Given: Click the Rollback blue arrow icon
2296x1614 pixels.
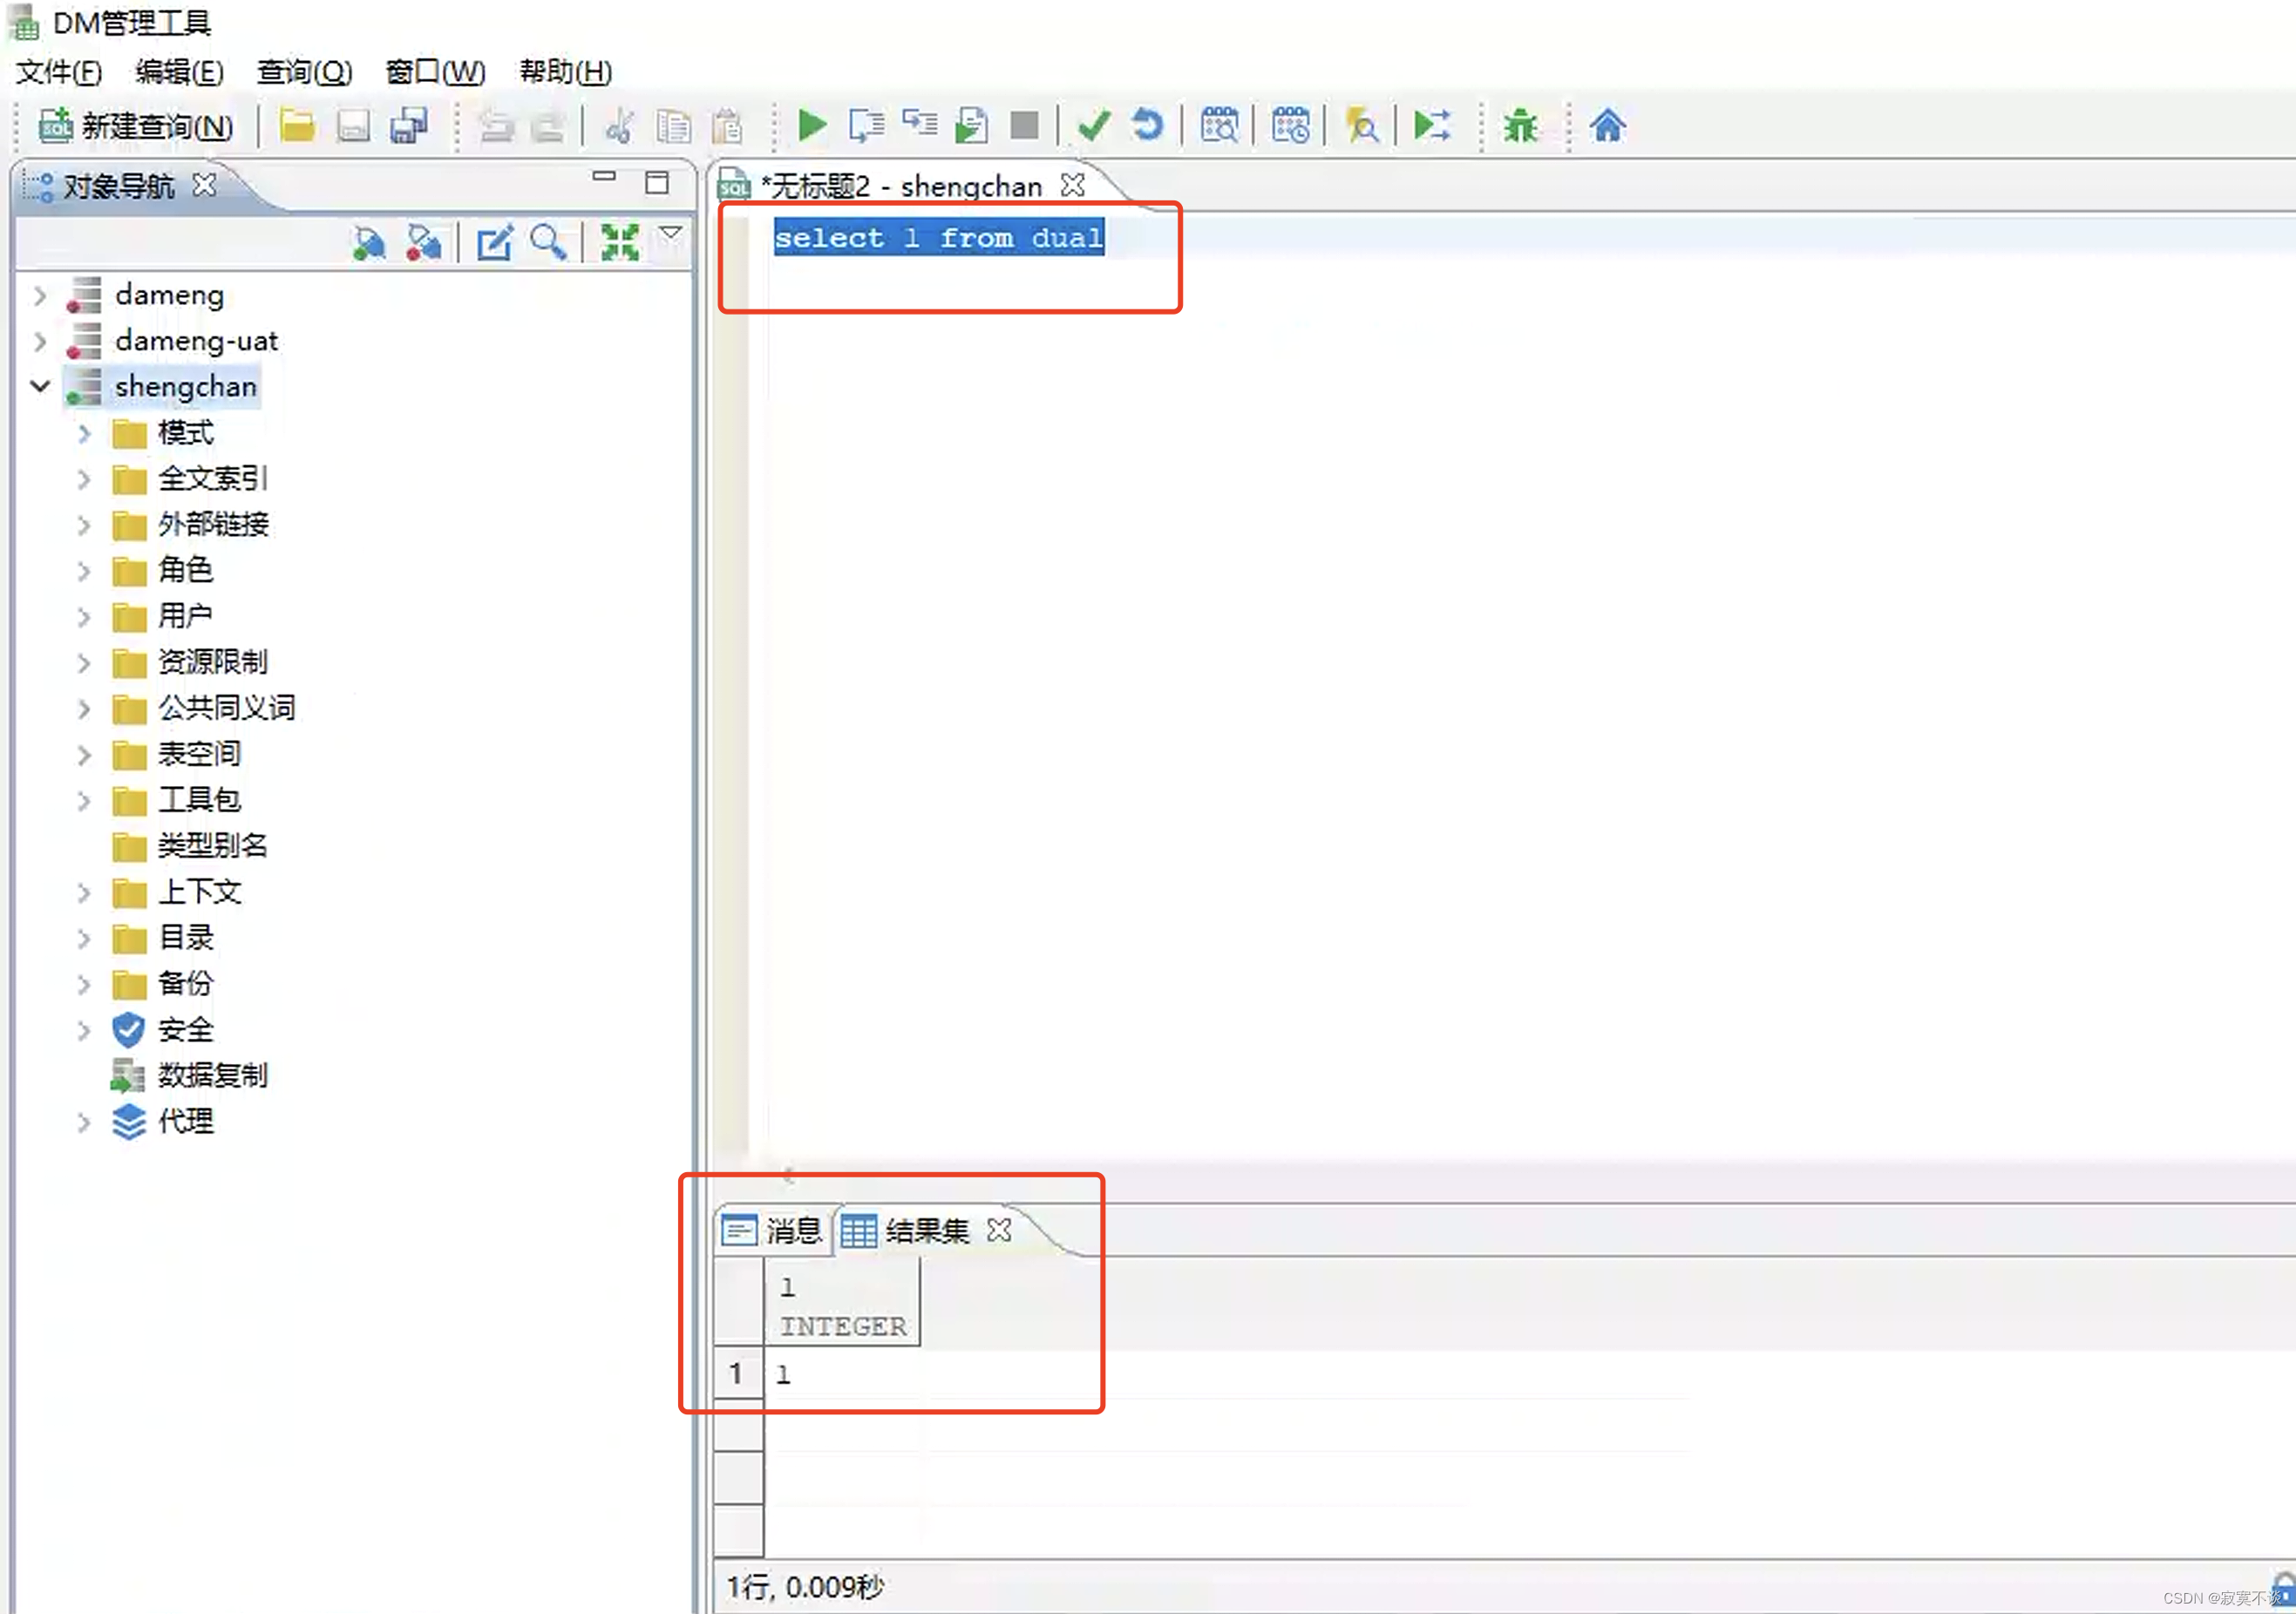Looking at the screenshot, I should click(x=1147, y=126).
